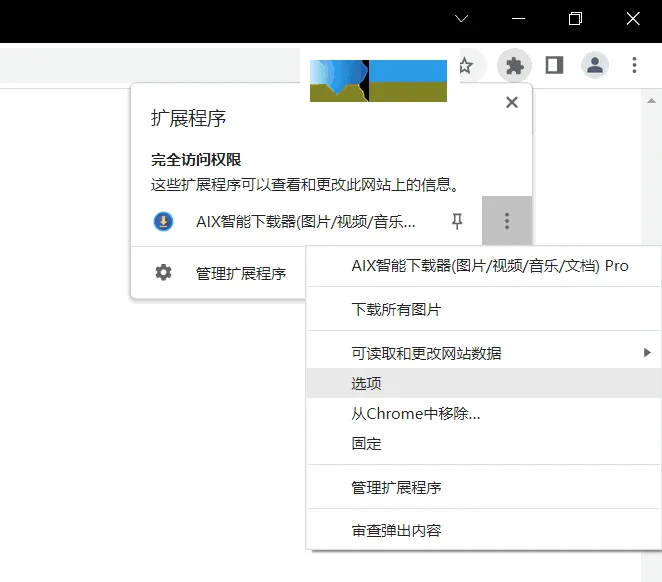Open the Chrome three-dot main menu

(634, 65)
